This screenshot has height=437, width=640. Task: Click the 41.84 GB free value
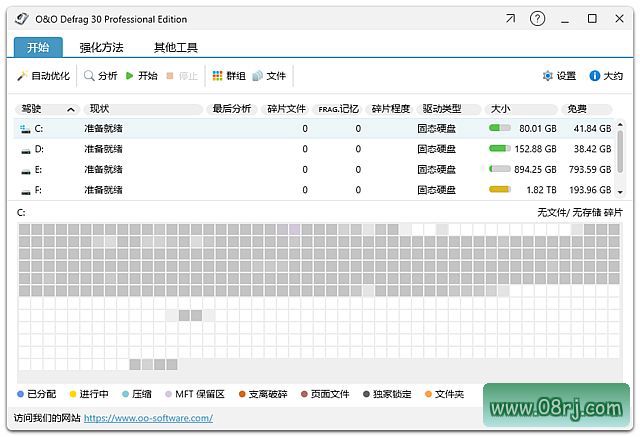point(592,129)
